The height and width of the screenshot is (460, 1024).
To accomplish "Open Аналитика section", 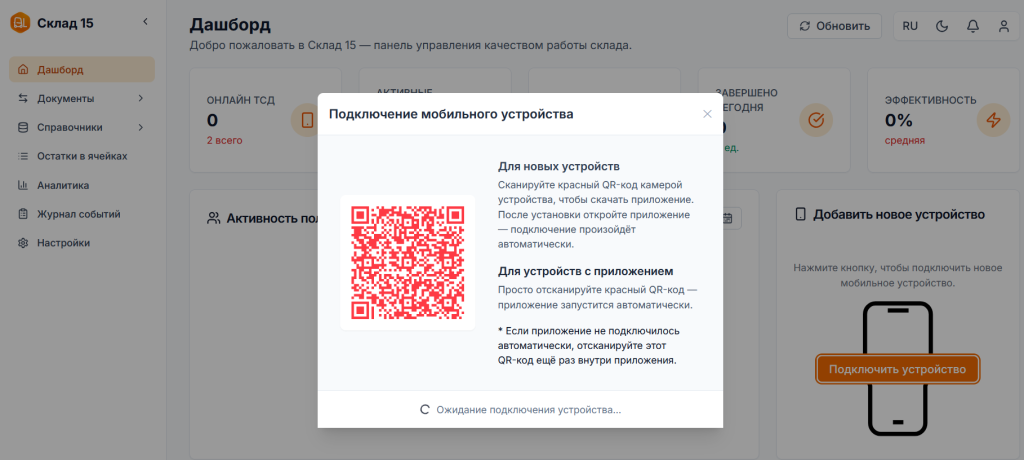I will (63, 185).
